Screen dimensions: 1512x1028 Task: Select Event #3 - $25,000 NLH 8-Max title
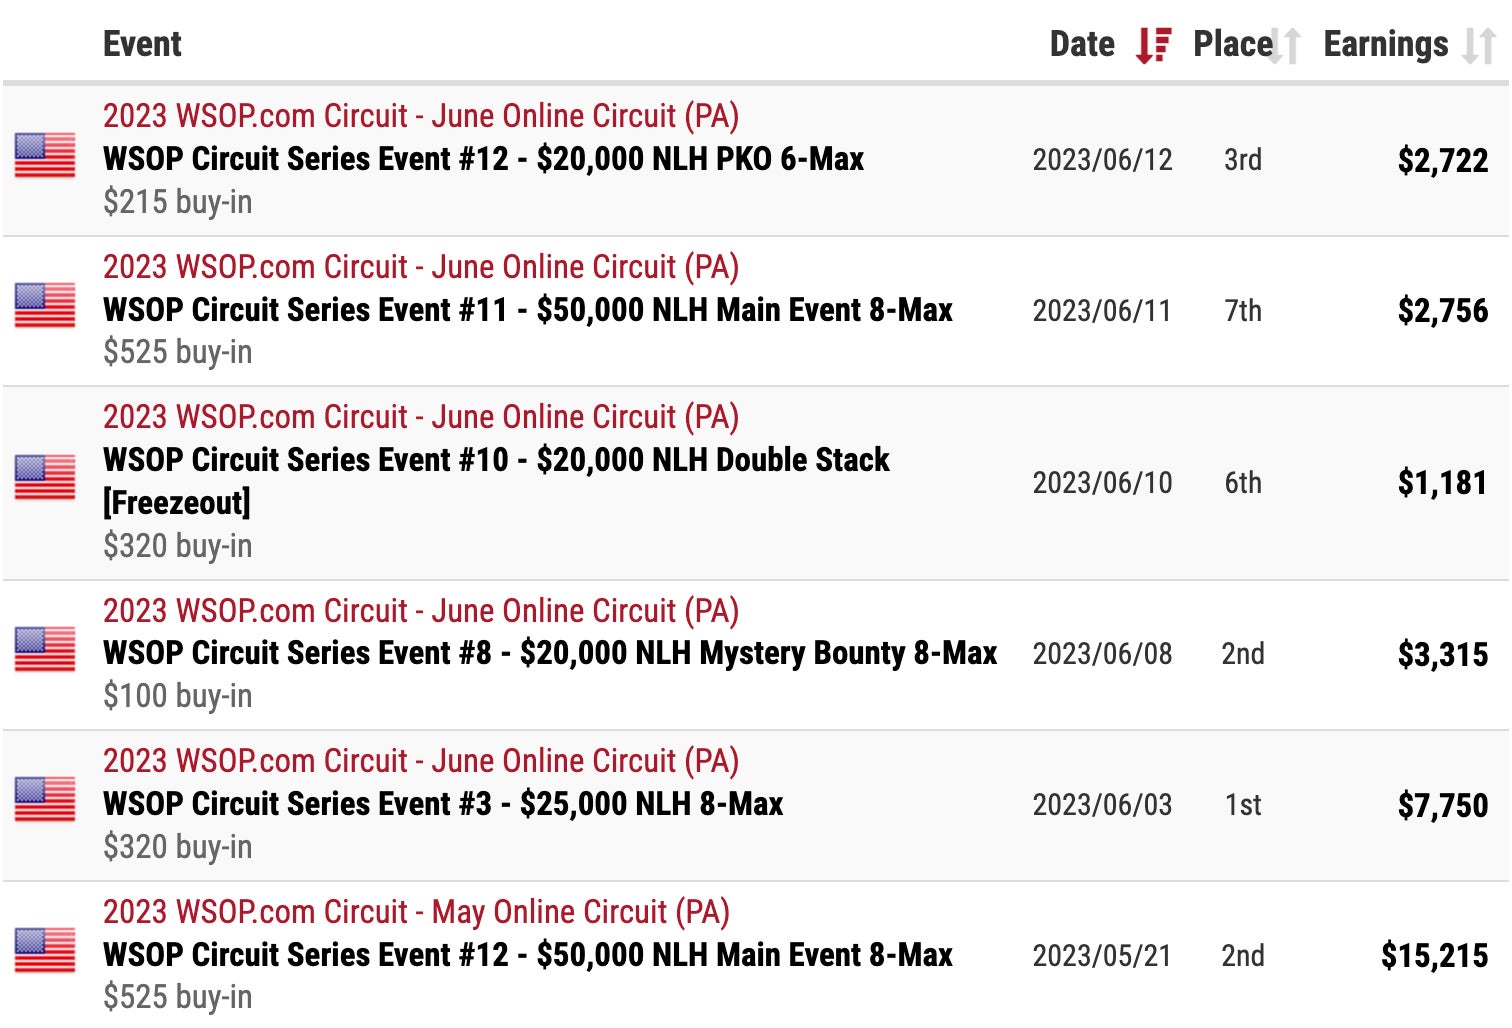click(443, 804)
